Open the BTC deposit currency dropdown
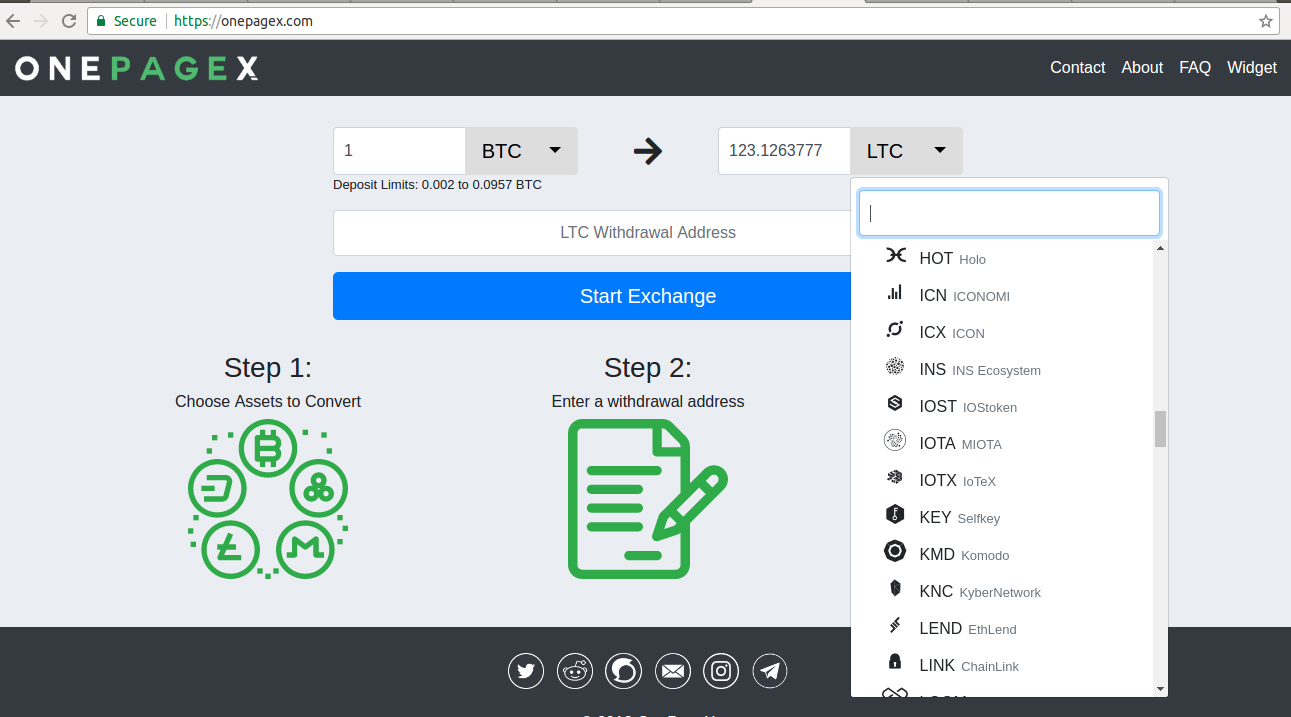 point(521,151)
